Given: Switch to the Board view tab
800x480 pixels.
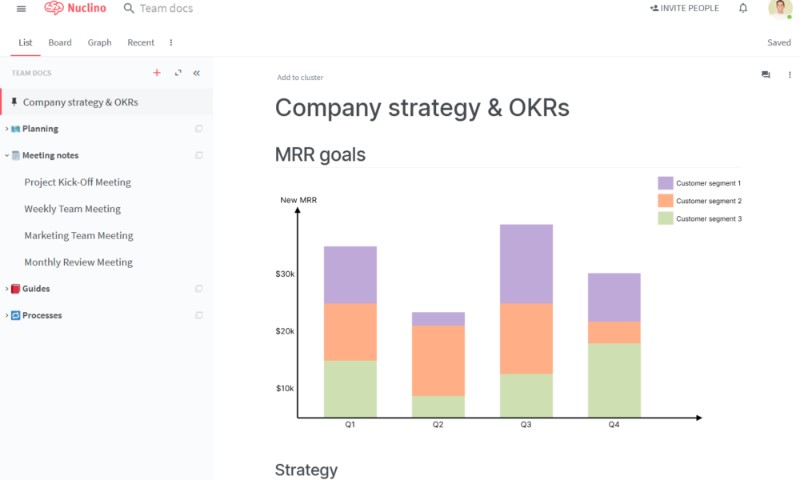Looking at the screenshot, I should (60, 43).
